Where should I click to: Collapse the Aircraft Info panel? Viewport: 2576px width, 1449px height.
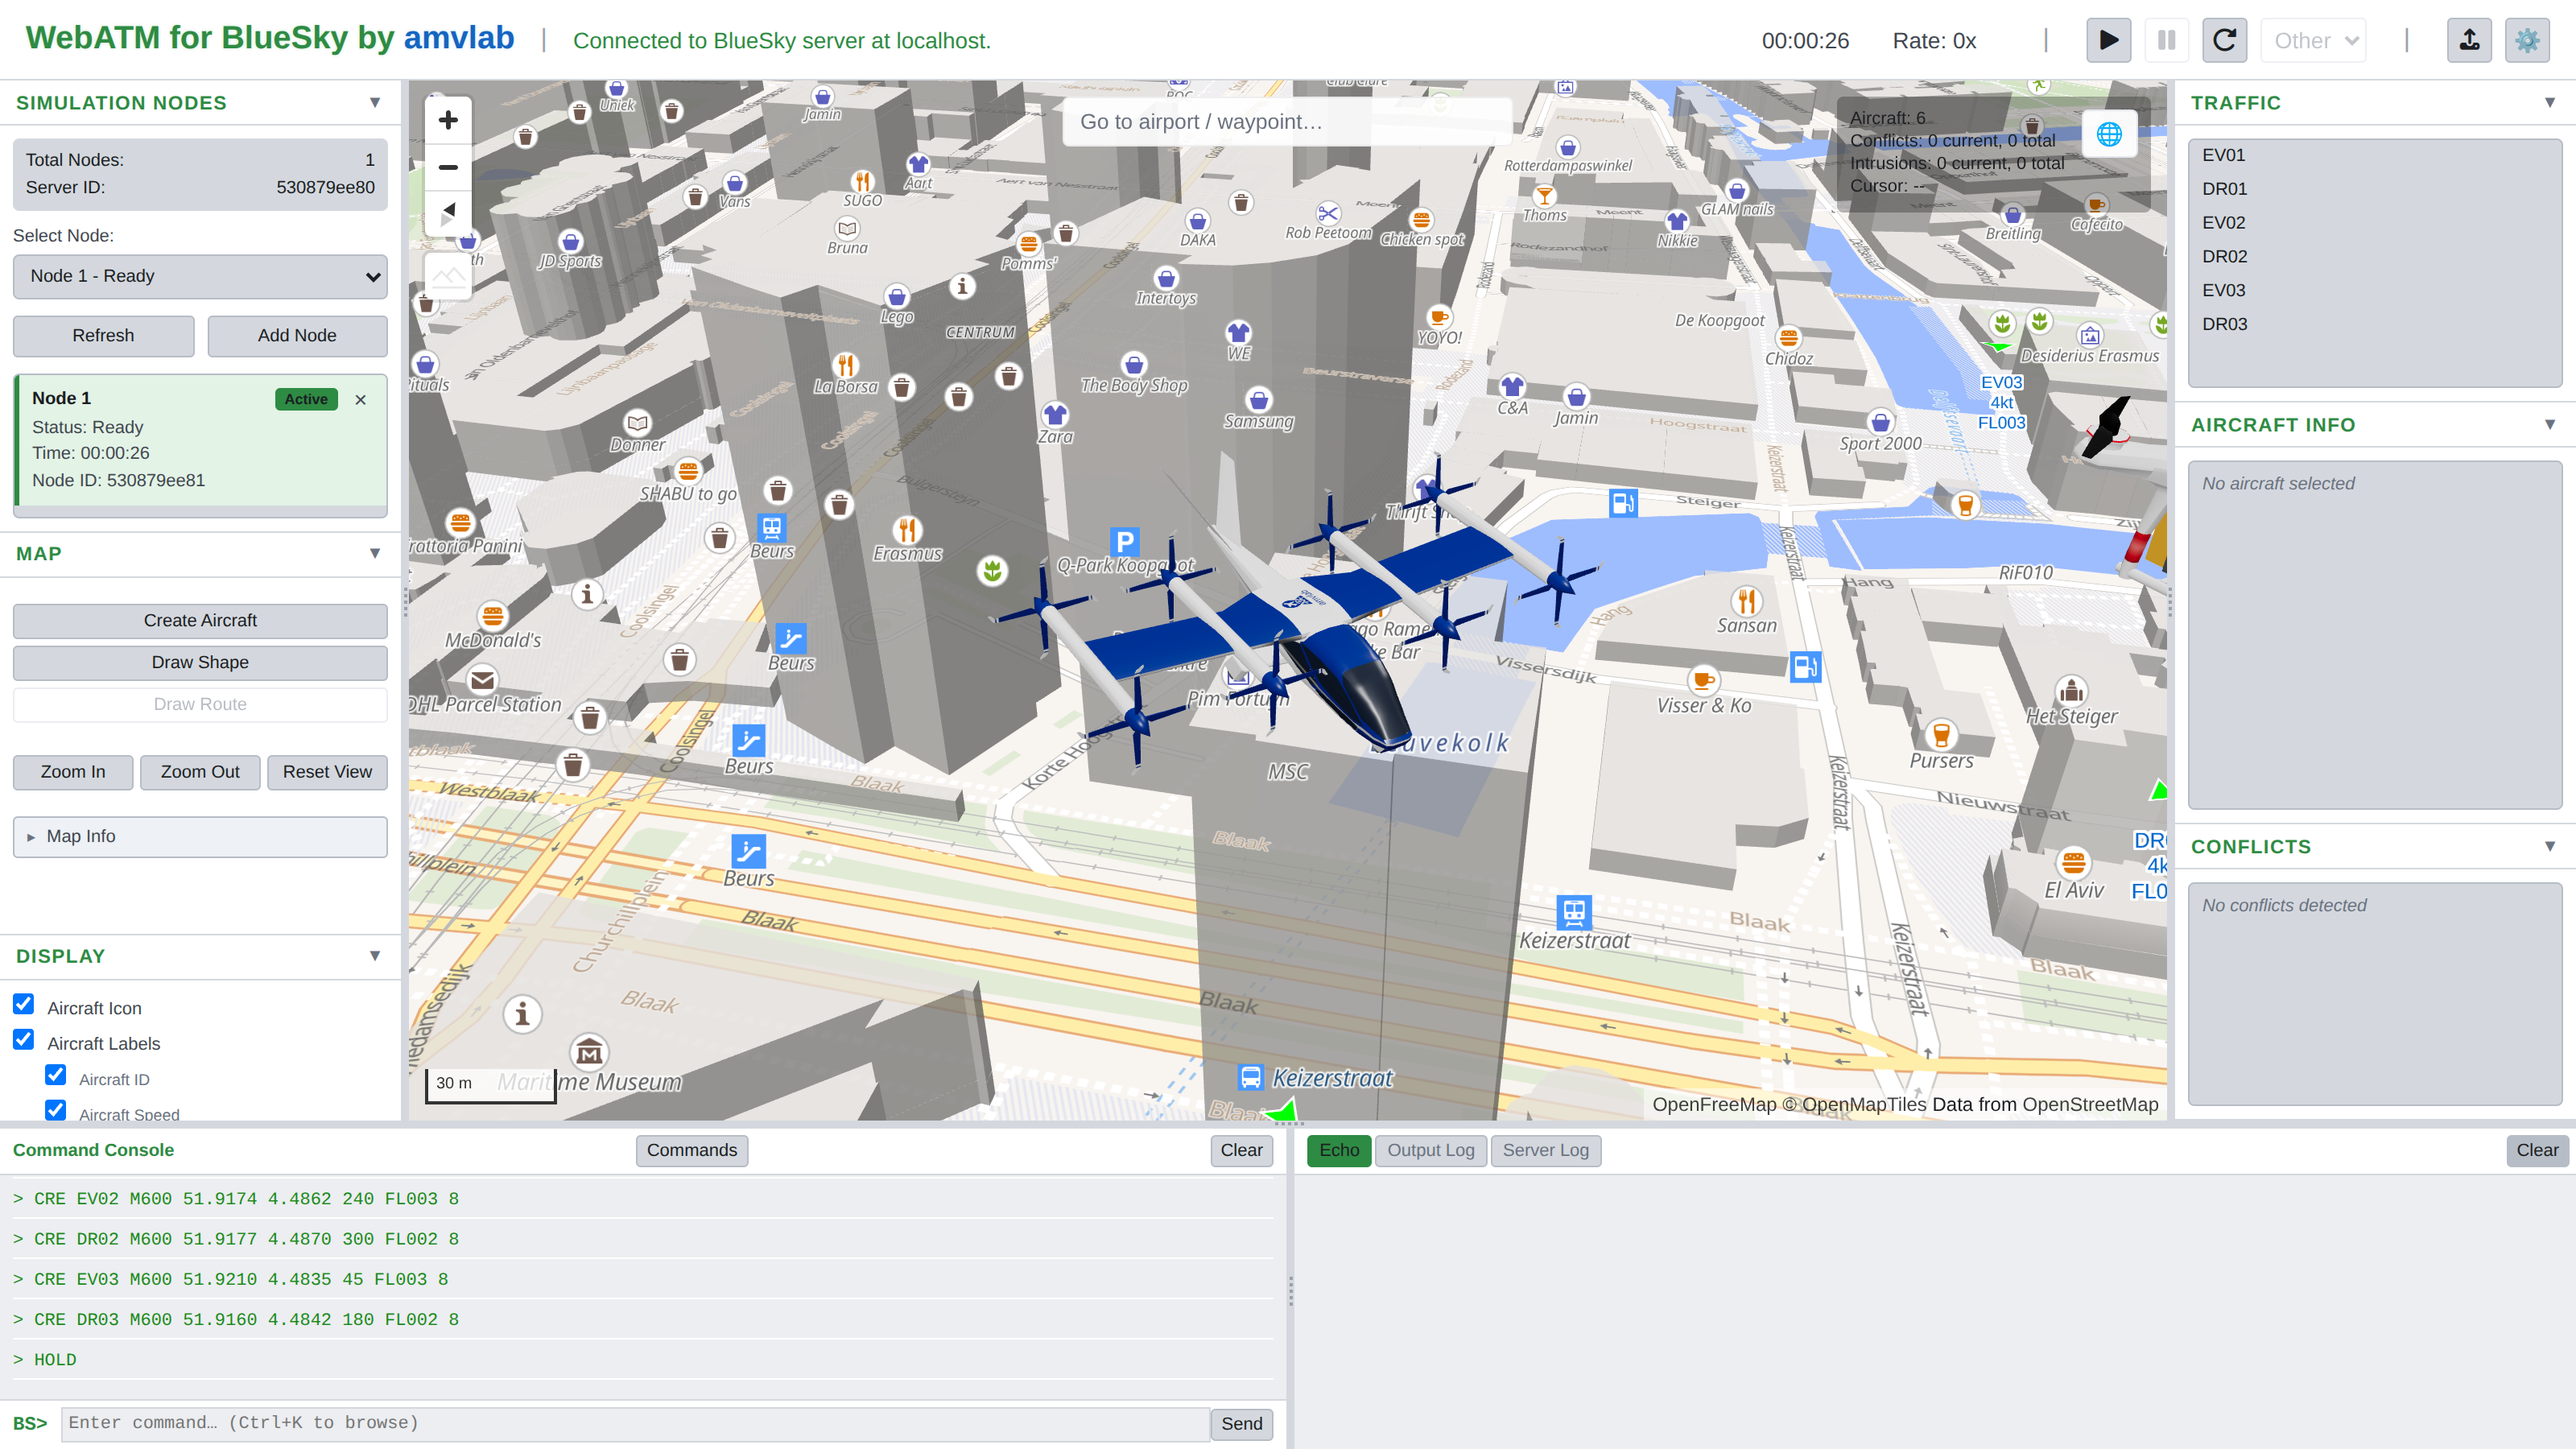pyautogui.click(x=2549, y=424)
